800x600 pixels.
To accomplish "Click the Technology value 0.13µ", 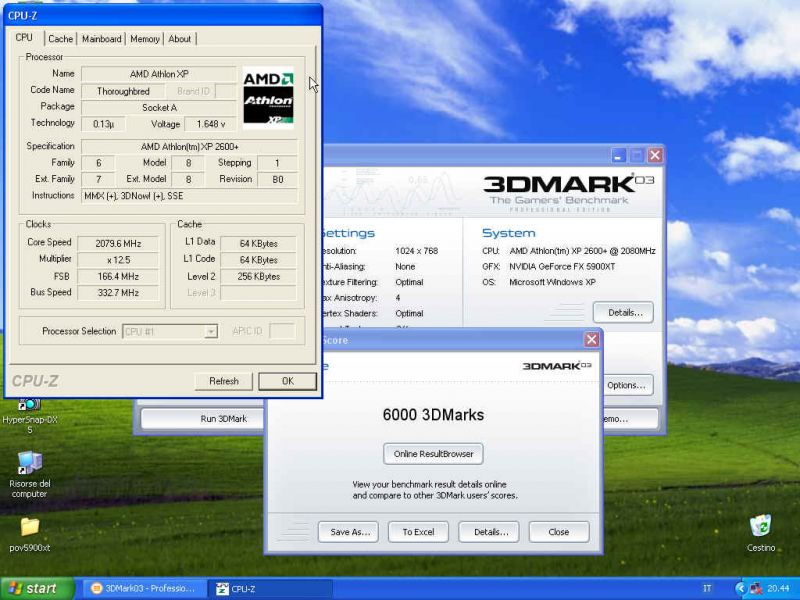I will [x=104, y=124].
